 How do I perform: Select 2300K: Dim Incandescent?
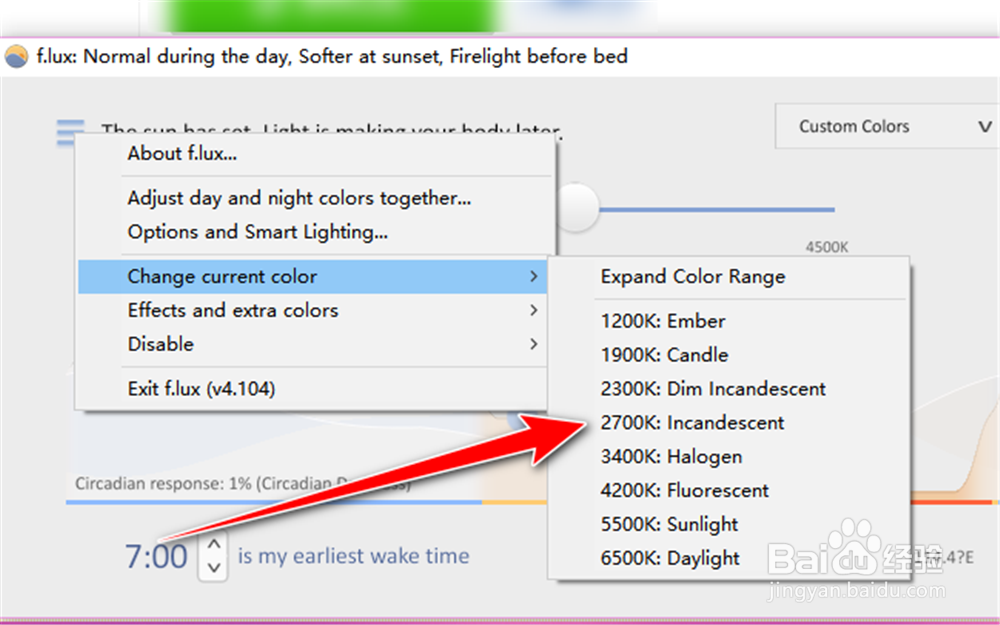coord(713,389)
